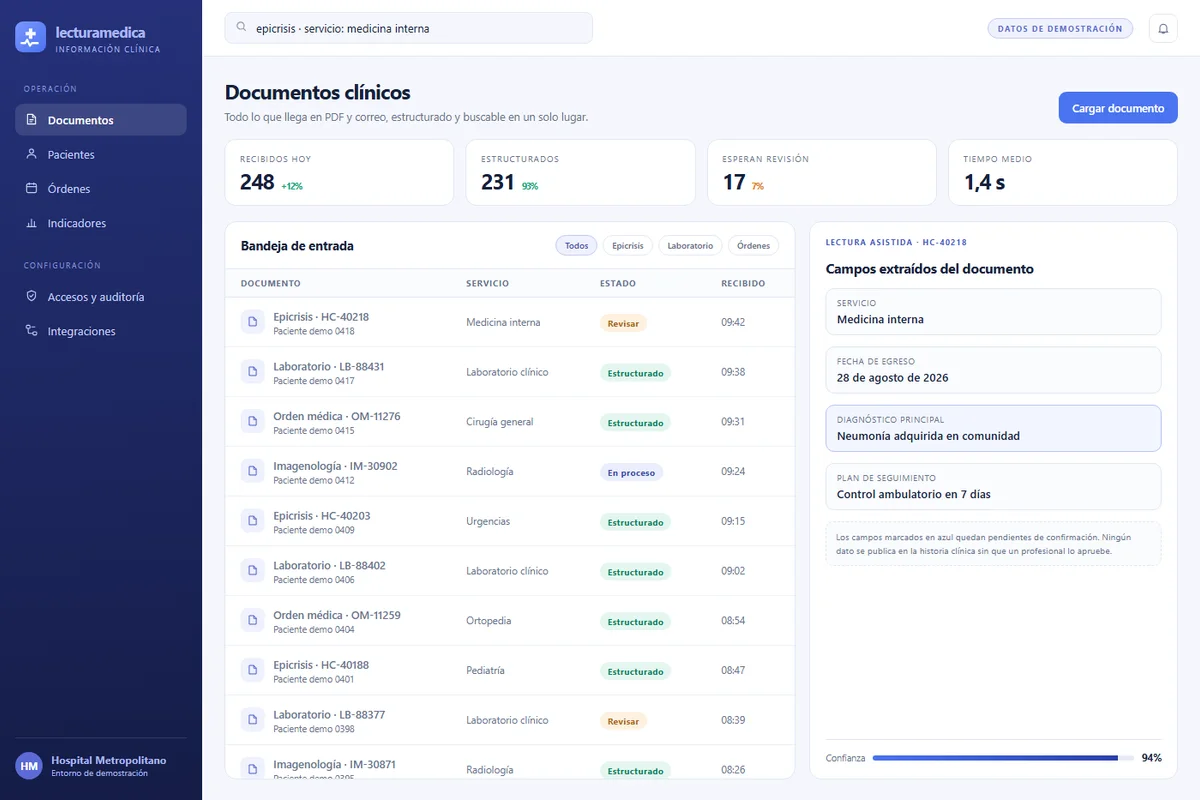Click the Accesos y auditoría shield icon
The image size is (1200, 800).
31,297
